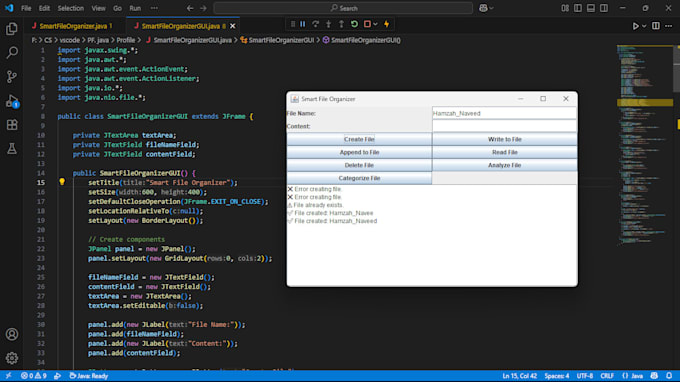
Task: Click the Customize Layout icon
Action: pyautogui.click(x=565, y=8)
